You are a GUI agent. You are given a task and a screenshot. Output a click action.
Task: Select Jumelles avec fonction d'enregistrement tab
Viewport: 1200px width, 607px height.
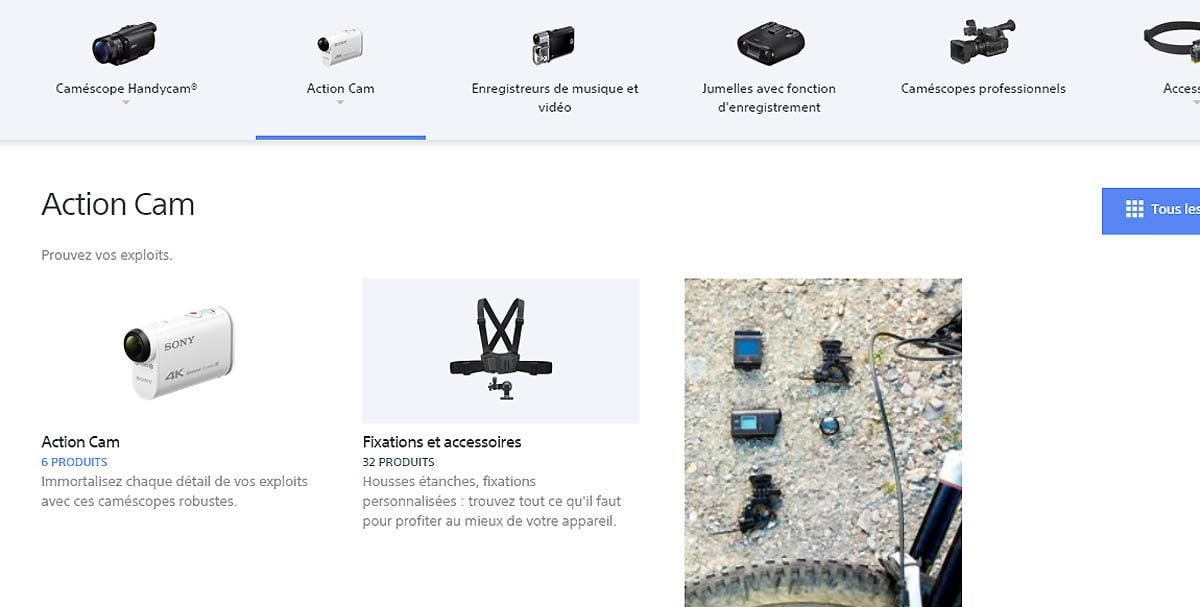769,97
